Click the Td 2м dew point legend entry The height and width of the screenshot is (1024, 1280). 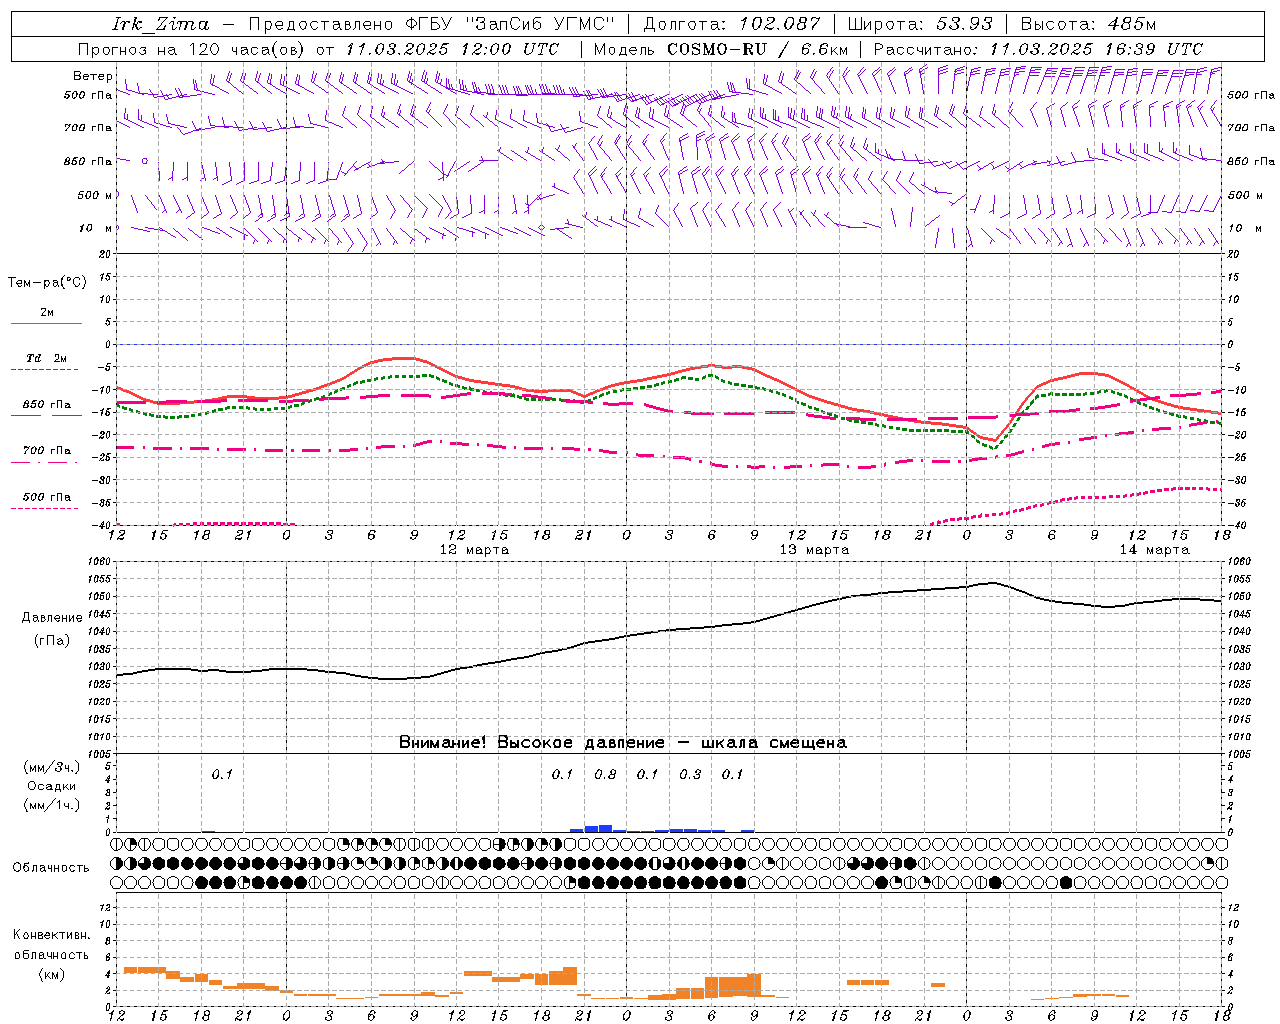coord(46,358)
